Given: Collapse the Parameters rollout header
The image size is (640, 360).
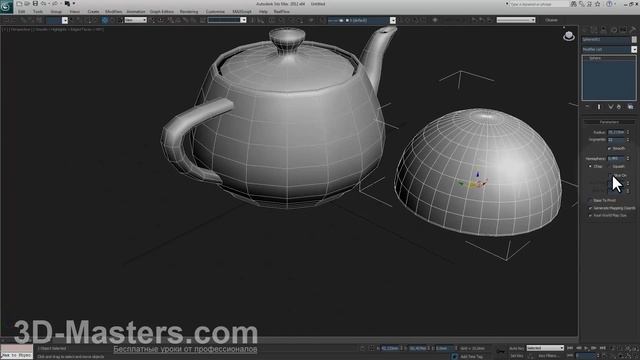Looking at the screenshot, I should coord(609,122).
